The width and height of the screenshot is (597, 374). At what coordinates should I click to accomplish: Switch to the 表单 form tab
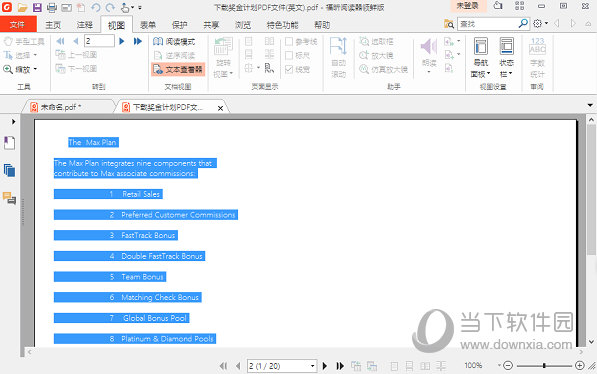pyautogui.click(x=148, y=25)
